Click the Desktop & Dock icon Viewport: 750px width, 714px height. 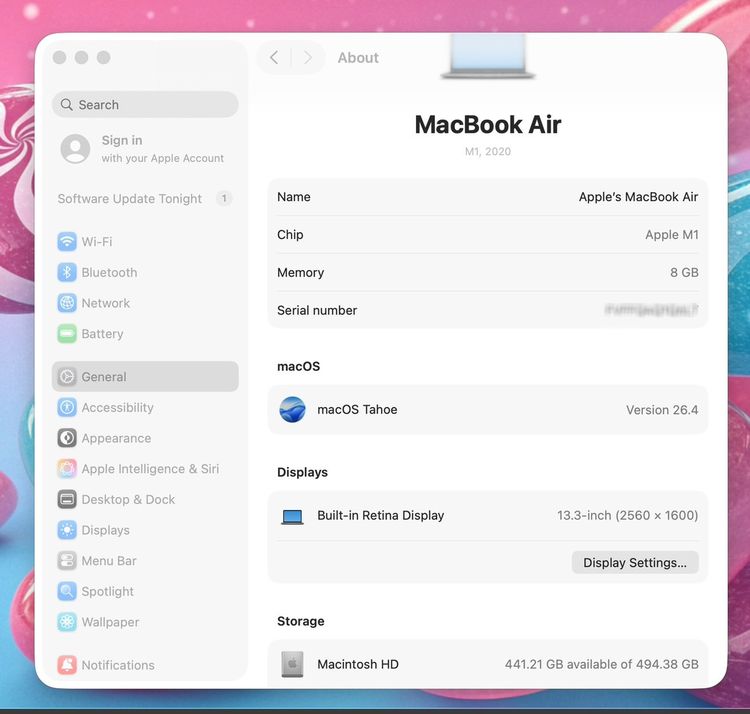(67, 499)
